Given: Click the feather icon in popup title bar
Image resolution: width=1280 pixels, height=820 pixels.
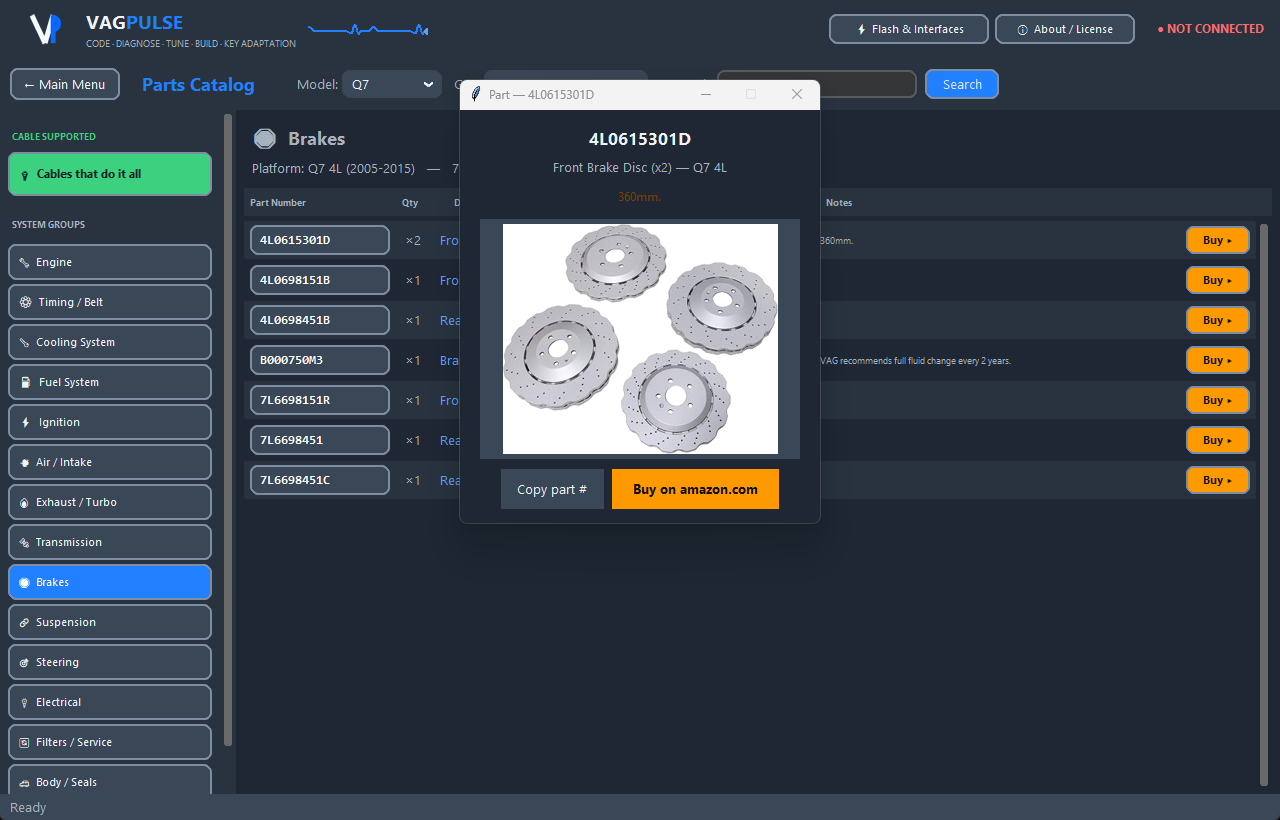Looking at the screenshot, I should 476,94.
